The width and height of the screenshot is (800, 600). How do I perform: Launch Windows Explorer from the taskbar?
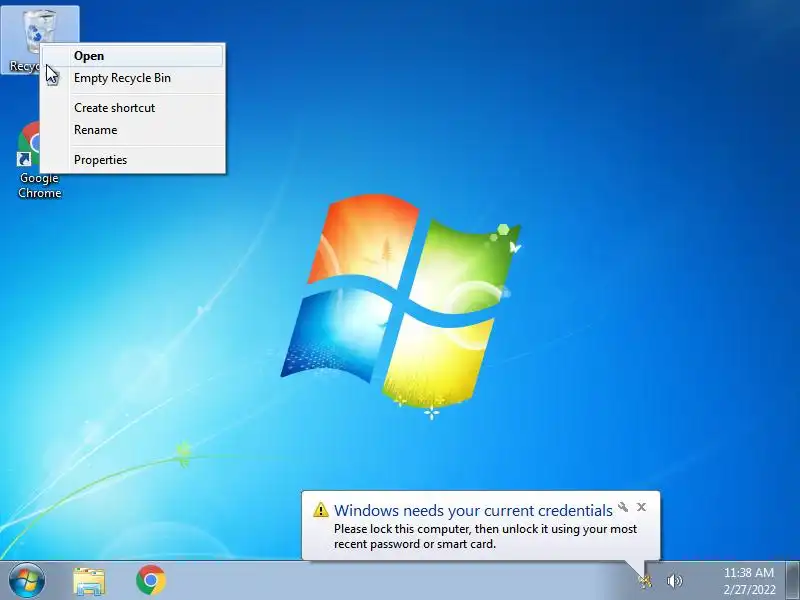(x=89, y=581)
